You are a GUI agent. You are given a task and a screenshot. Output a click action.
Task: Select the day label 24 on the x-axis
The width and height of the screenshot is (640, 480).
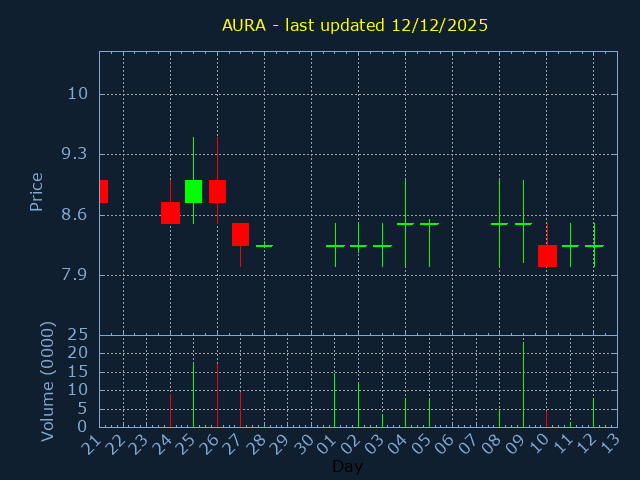click(162, 444)
